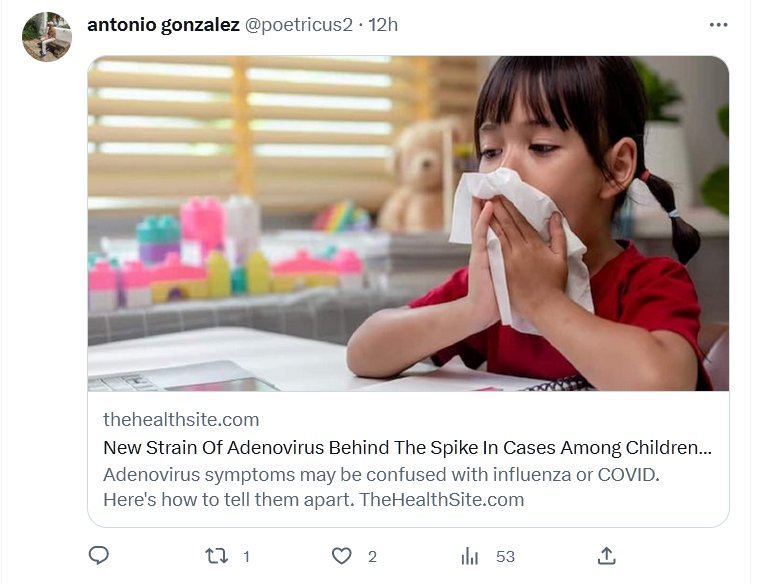Open the thehealthsite.com domain link
Screen dimensions: 758x584
(x=181, y=419)
